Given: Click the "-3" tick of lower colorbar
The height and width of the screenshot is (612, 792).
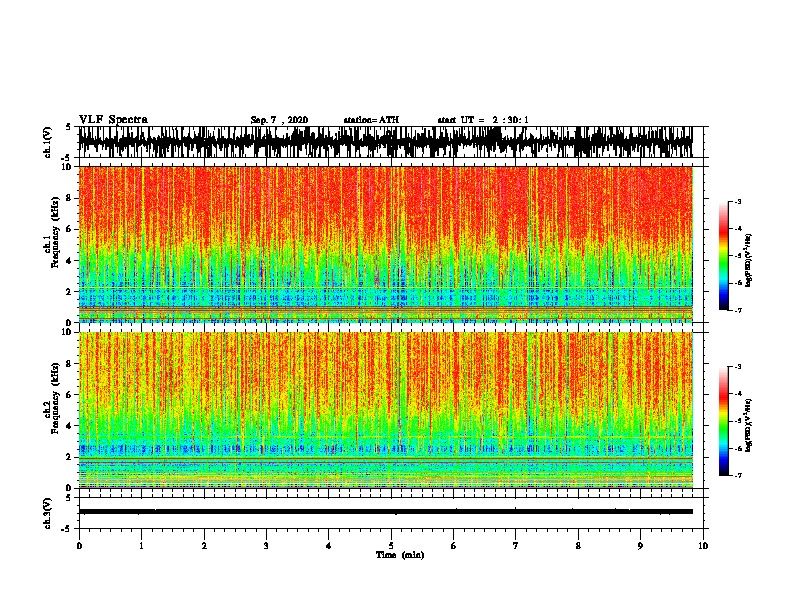Looking at the screenshot, I should point(737,367).
